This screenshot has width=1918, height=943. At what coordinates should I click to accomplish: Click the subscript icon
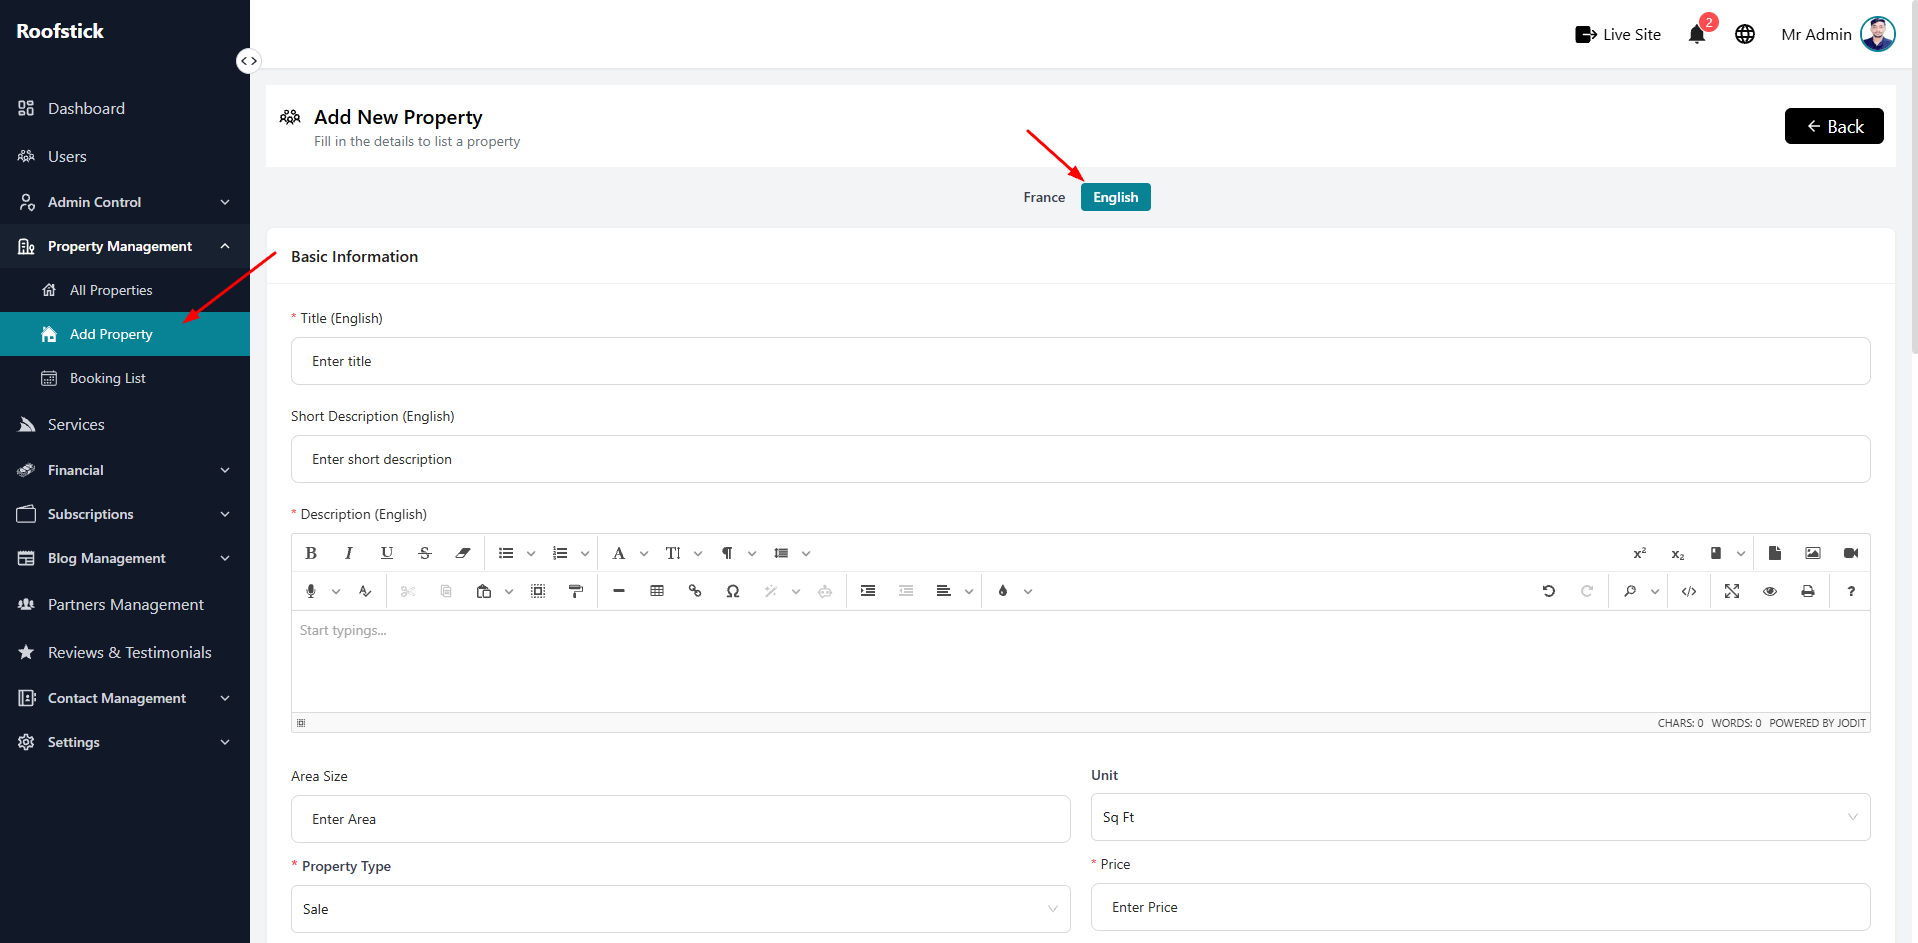tap(1678, 553)
